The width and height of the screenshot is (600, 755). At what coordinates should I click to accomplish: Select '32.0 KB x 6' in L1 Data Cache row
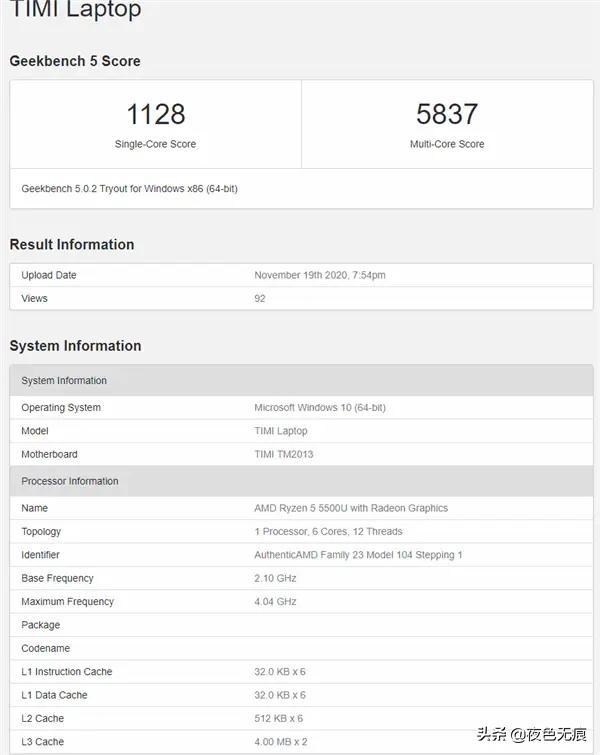tap(280, 695)
